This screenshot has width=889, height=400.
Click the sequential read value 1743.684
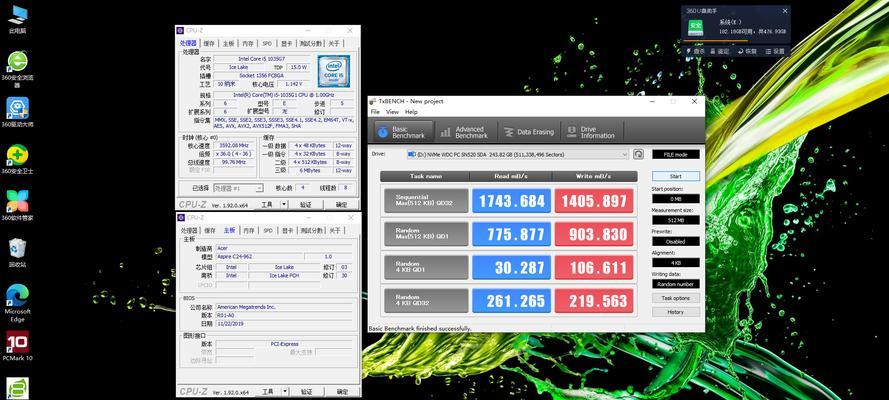coord(511,201)
